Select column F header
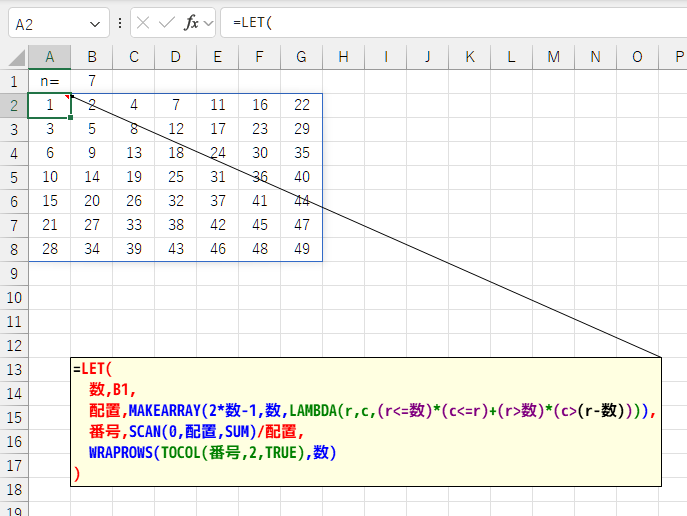The width and height of the screenshot is (687, 516). click(259, 57)
